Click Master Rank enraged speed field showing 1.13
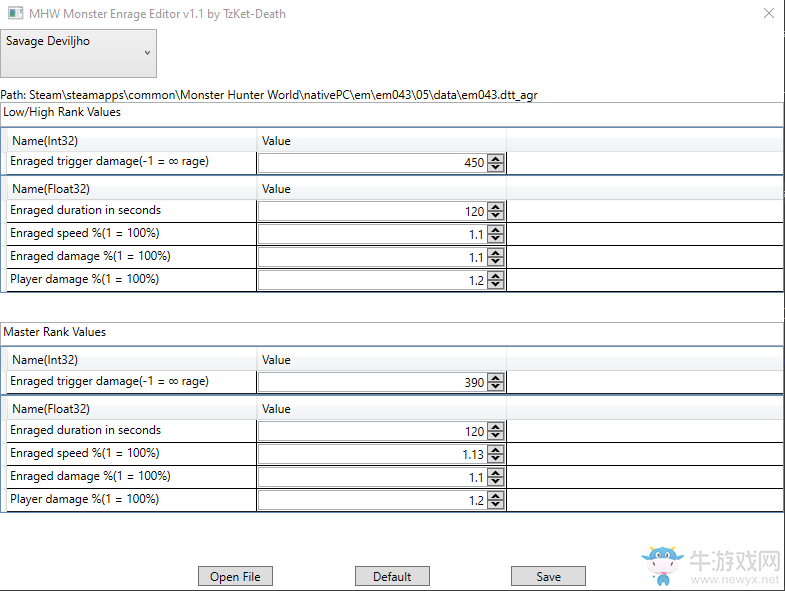This screenshot has height=591, width=785. tap(372, 455)
